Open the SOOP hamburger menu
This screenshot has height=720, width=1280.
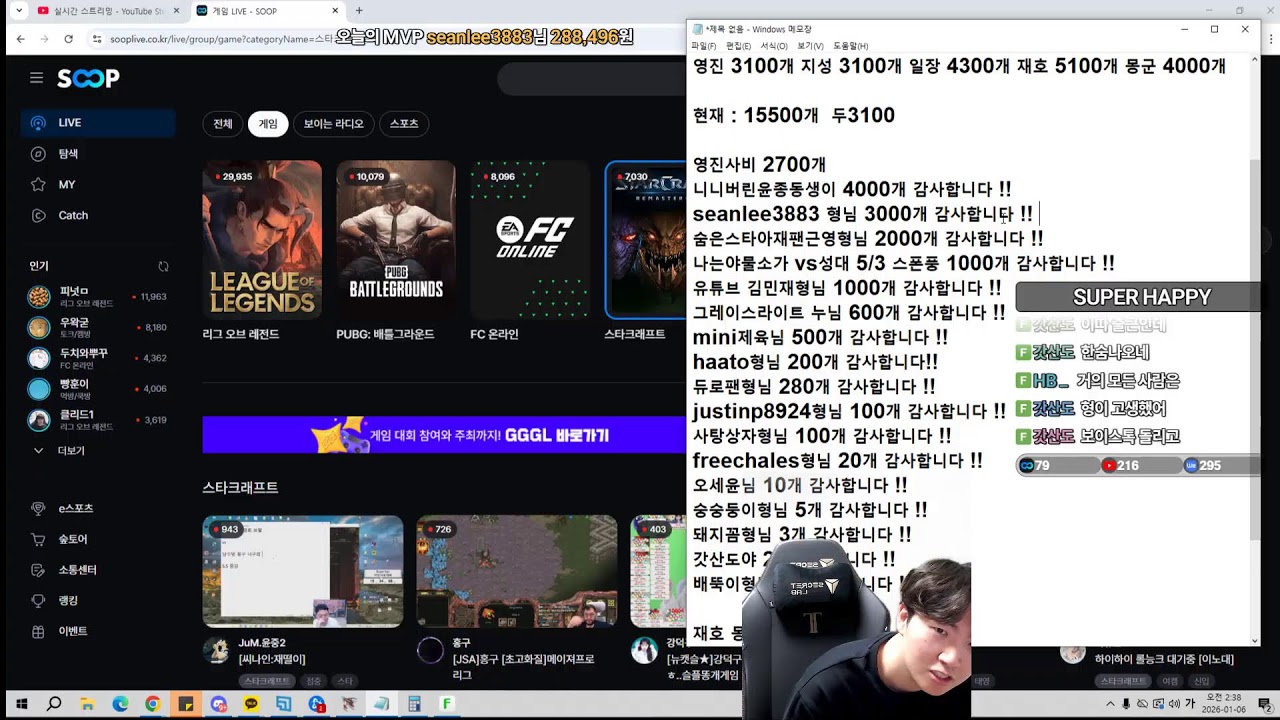pyautogui.click(x=36, y=78)
